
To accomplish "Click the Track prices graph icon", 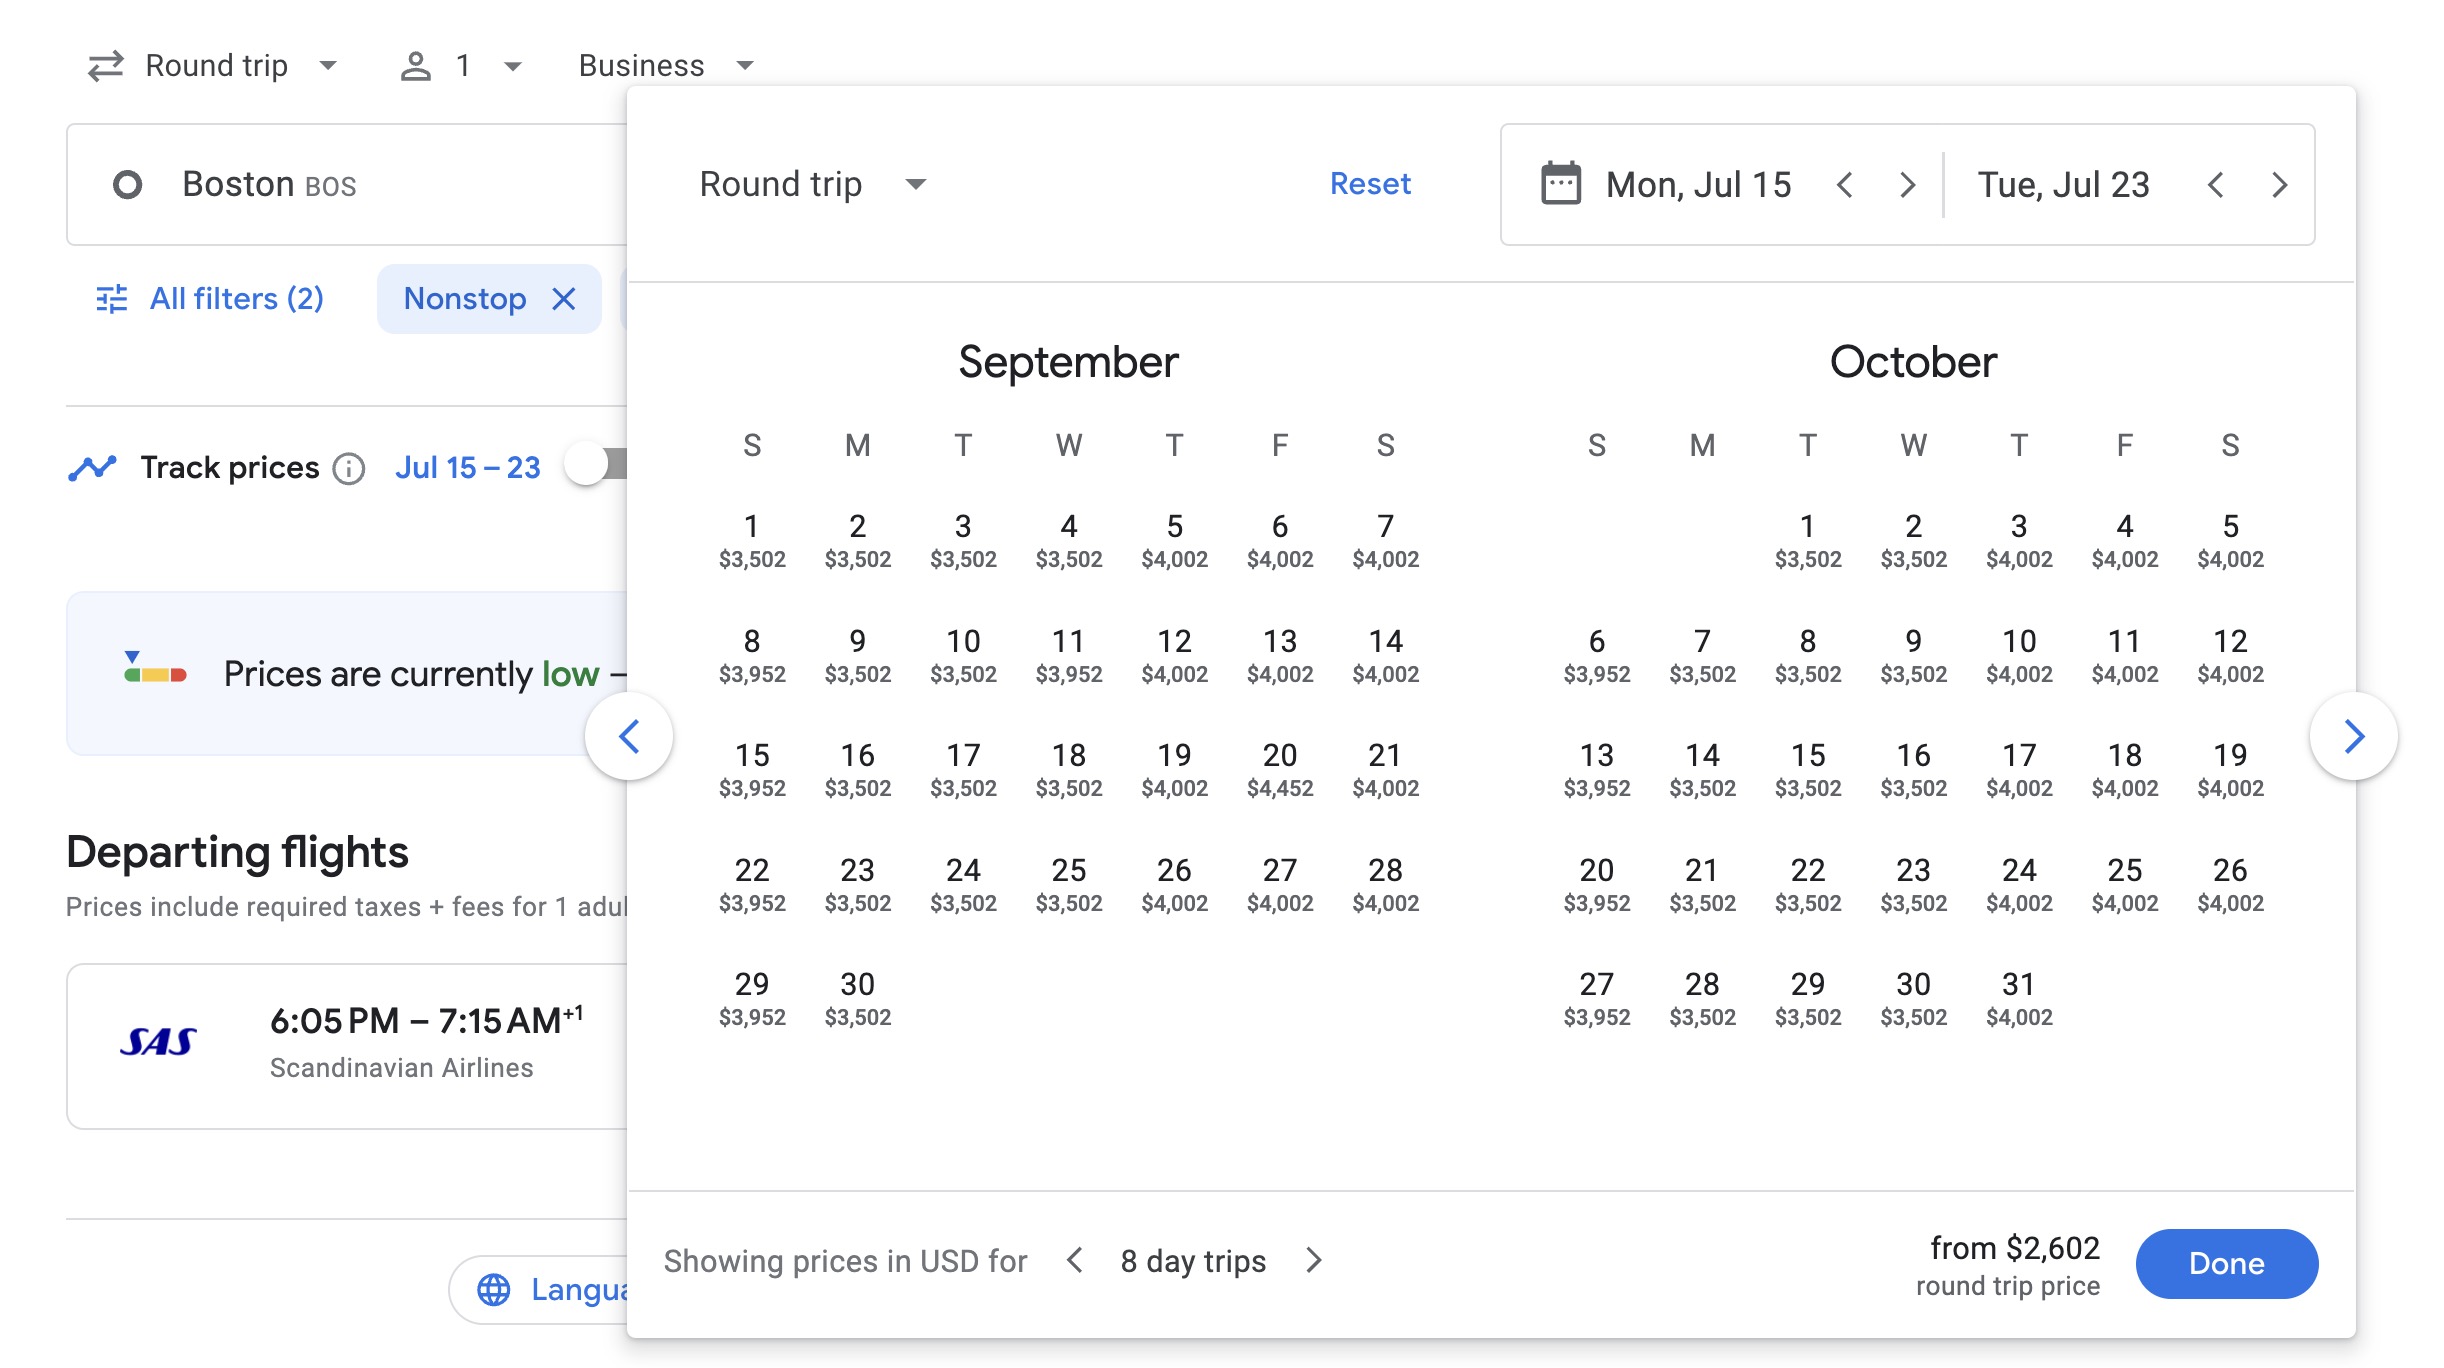I will tap(93, 466).
